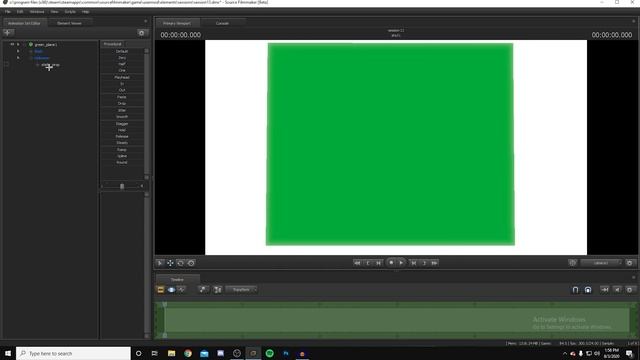Select the green_plane1 animation set

pos(45,44)
